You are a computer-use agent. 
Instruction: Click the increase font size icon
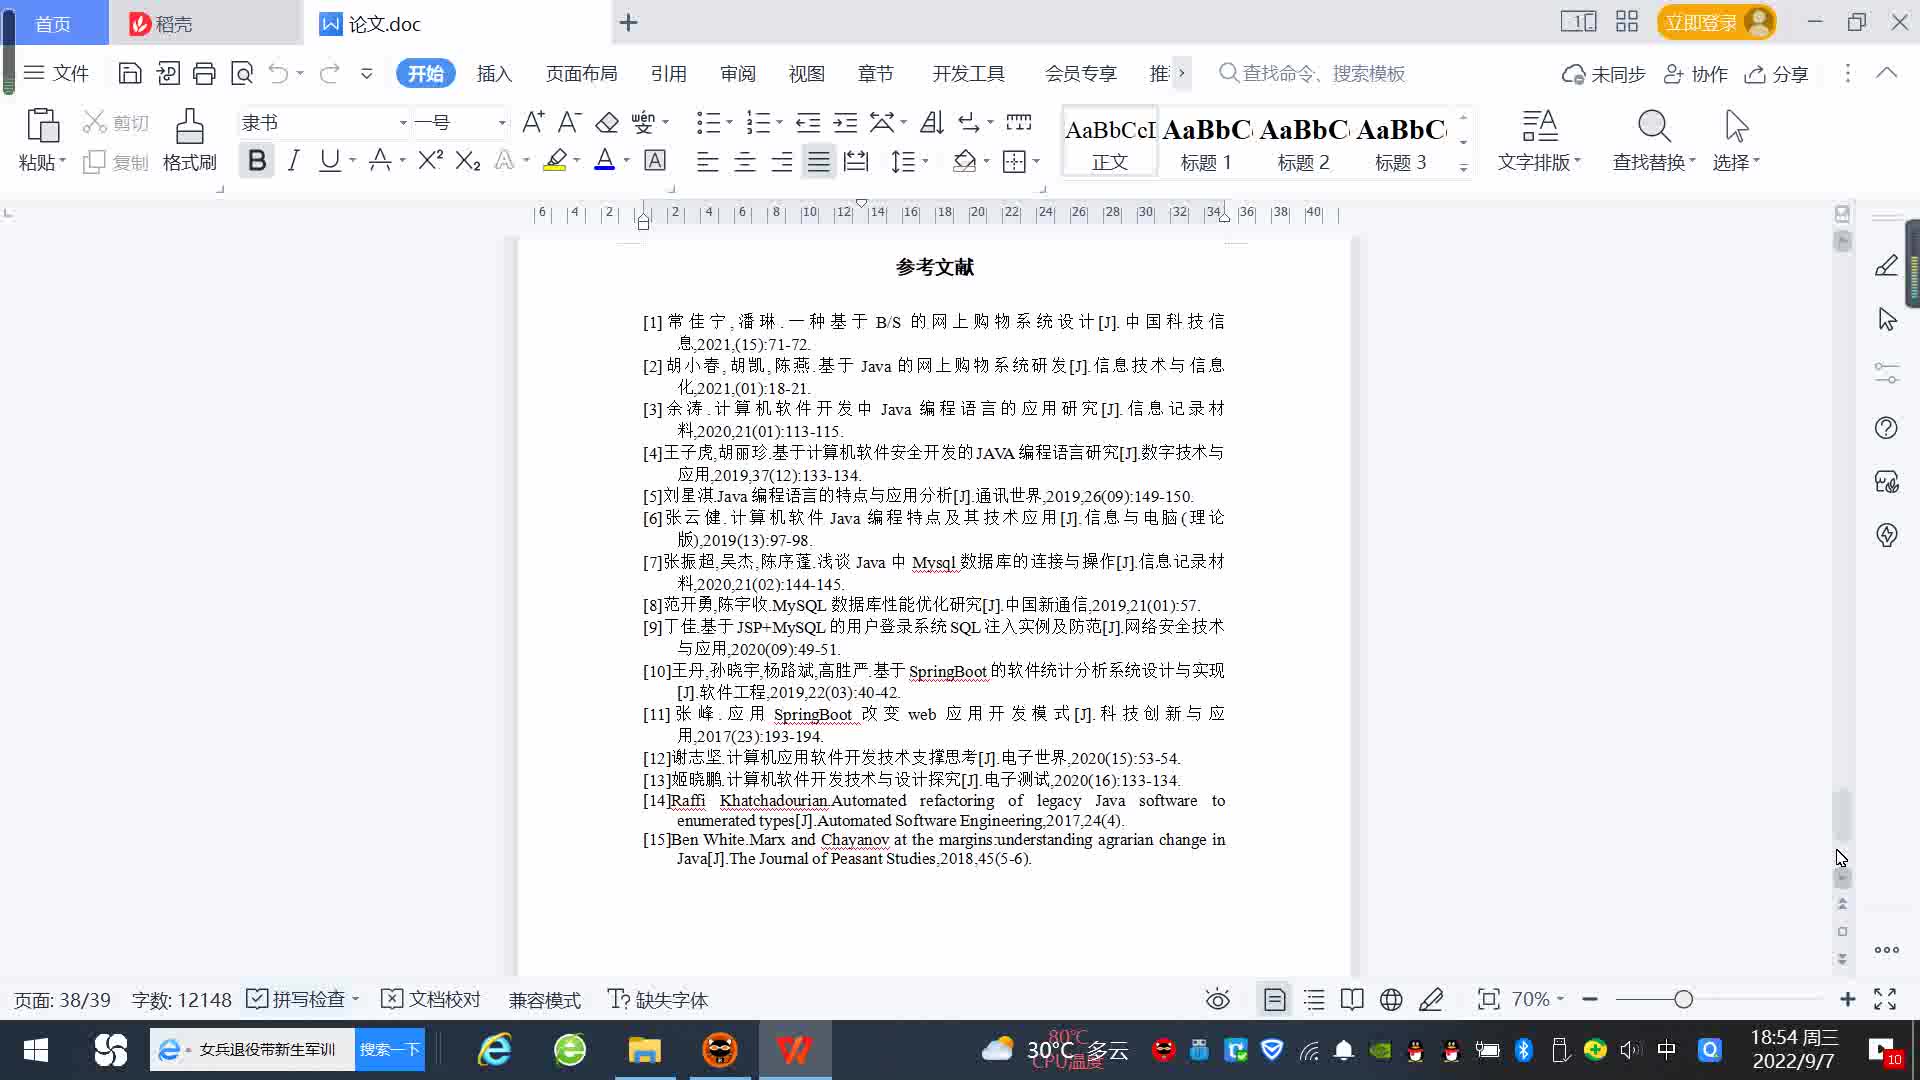533,122
